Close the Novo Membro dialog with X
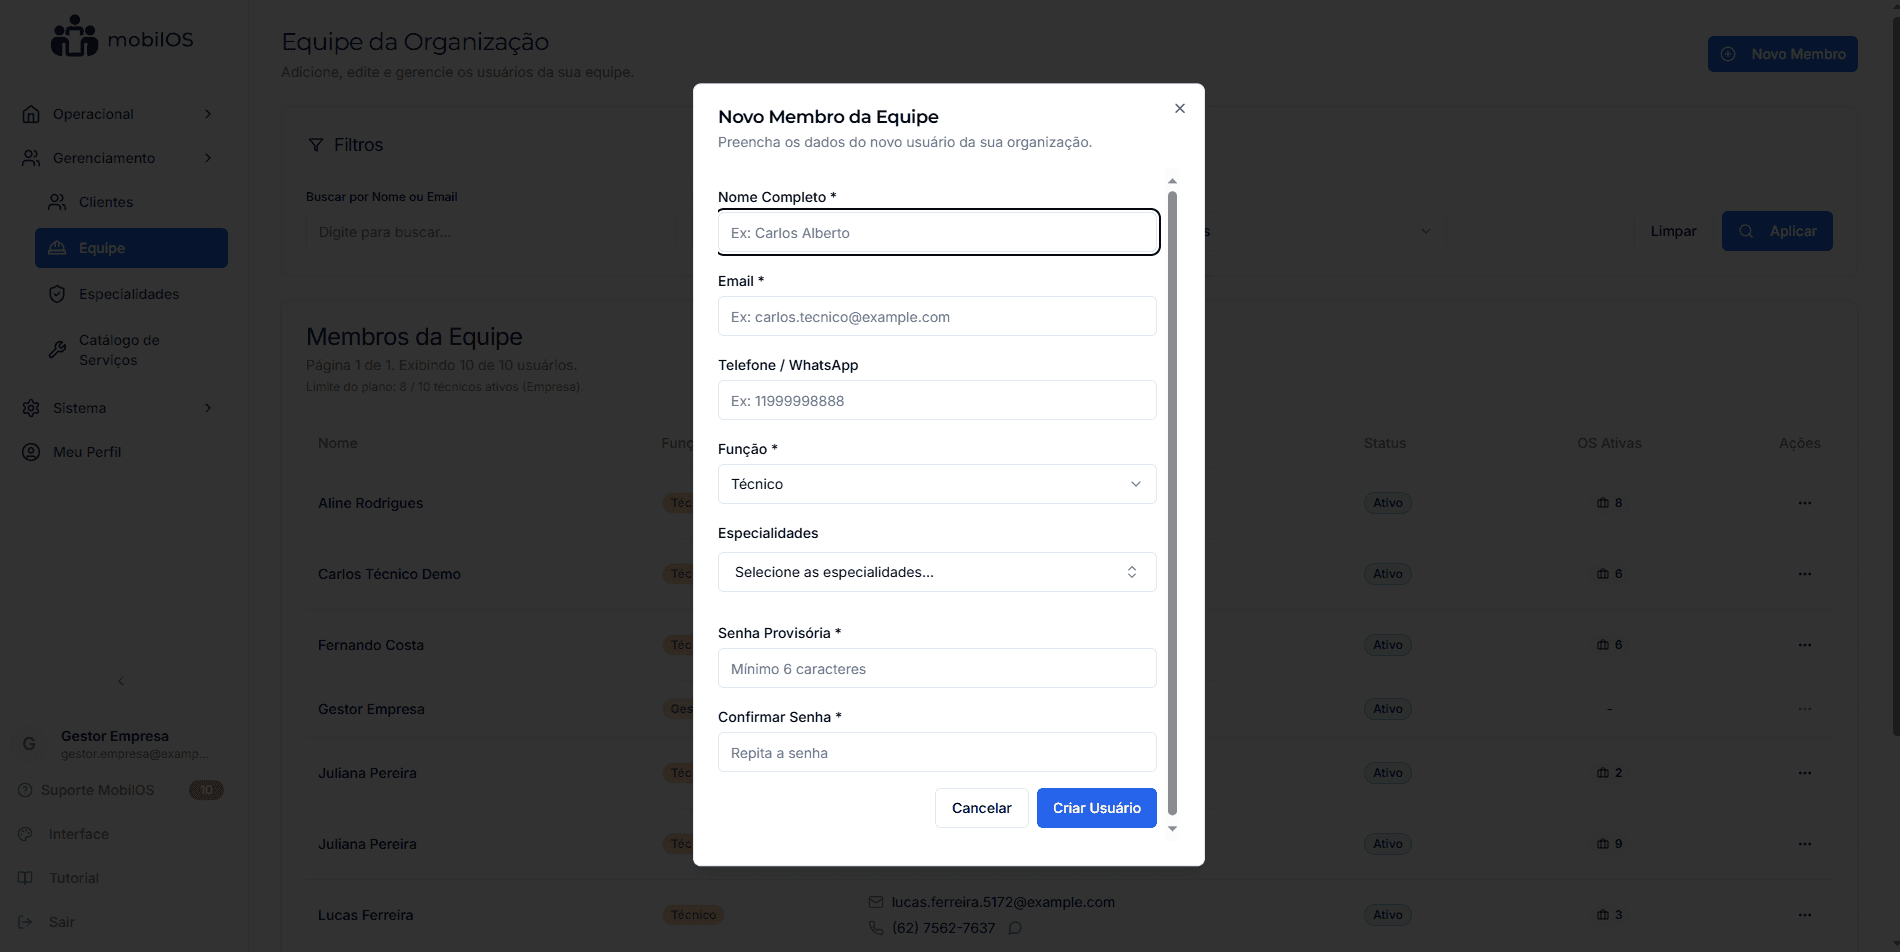Image resolution: width=1900 pixels, height=952 pixels. click(x=1180, y=108)
